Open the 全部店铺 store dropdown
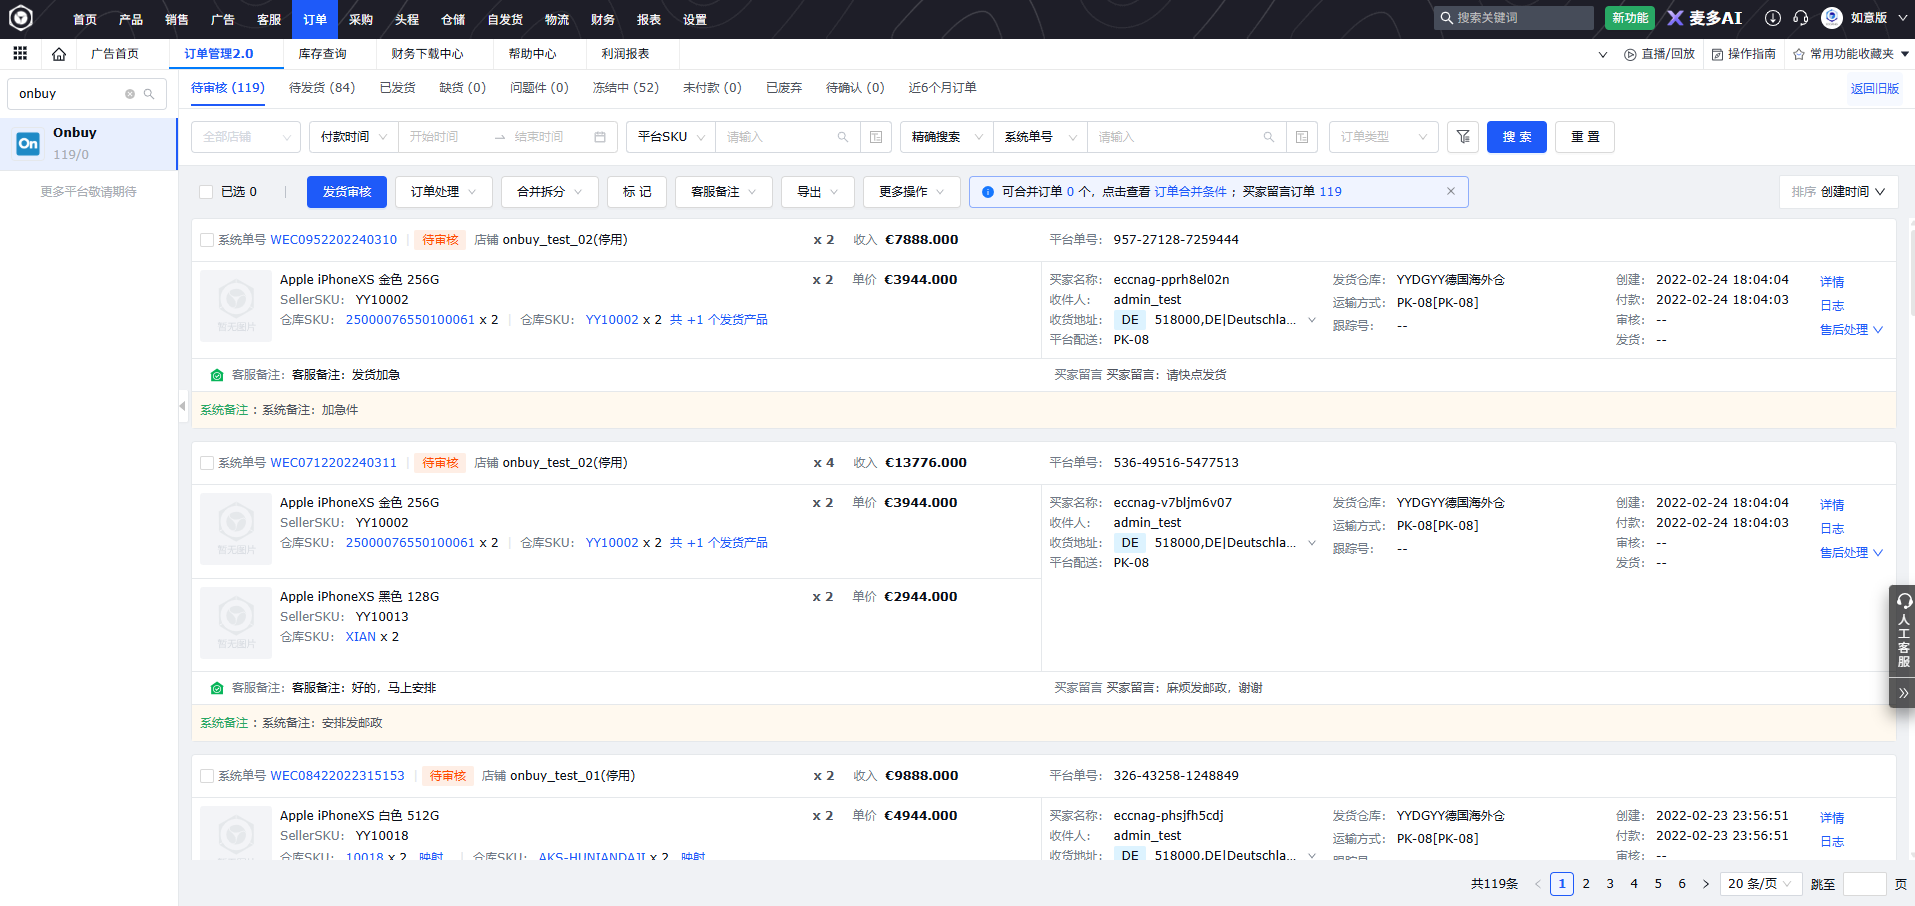This screenshot has width=1915, height=906. (x=246, y=137)
